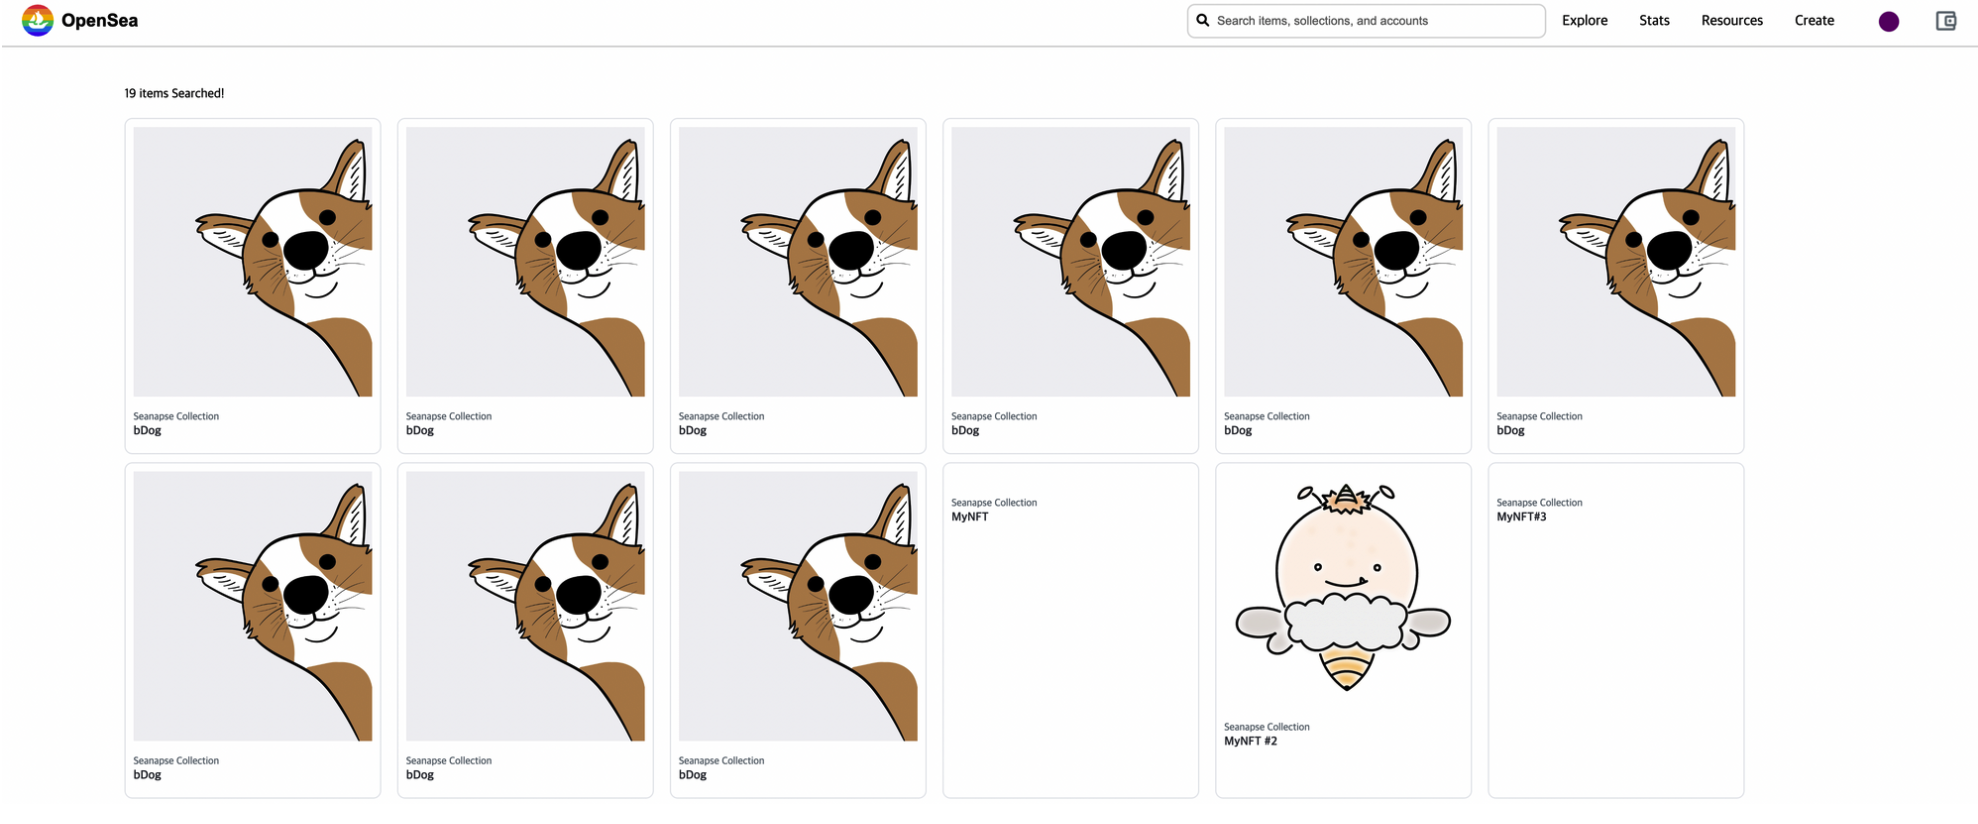Open the MyNFT #2 bee thumbnail
The image size is (1978, 824).
coord(1343,589)
